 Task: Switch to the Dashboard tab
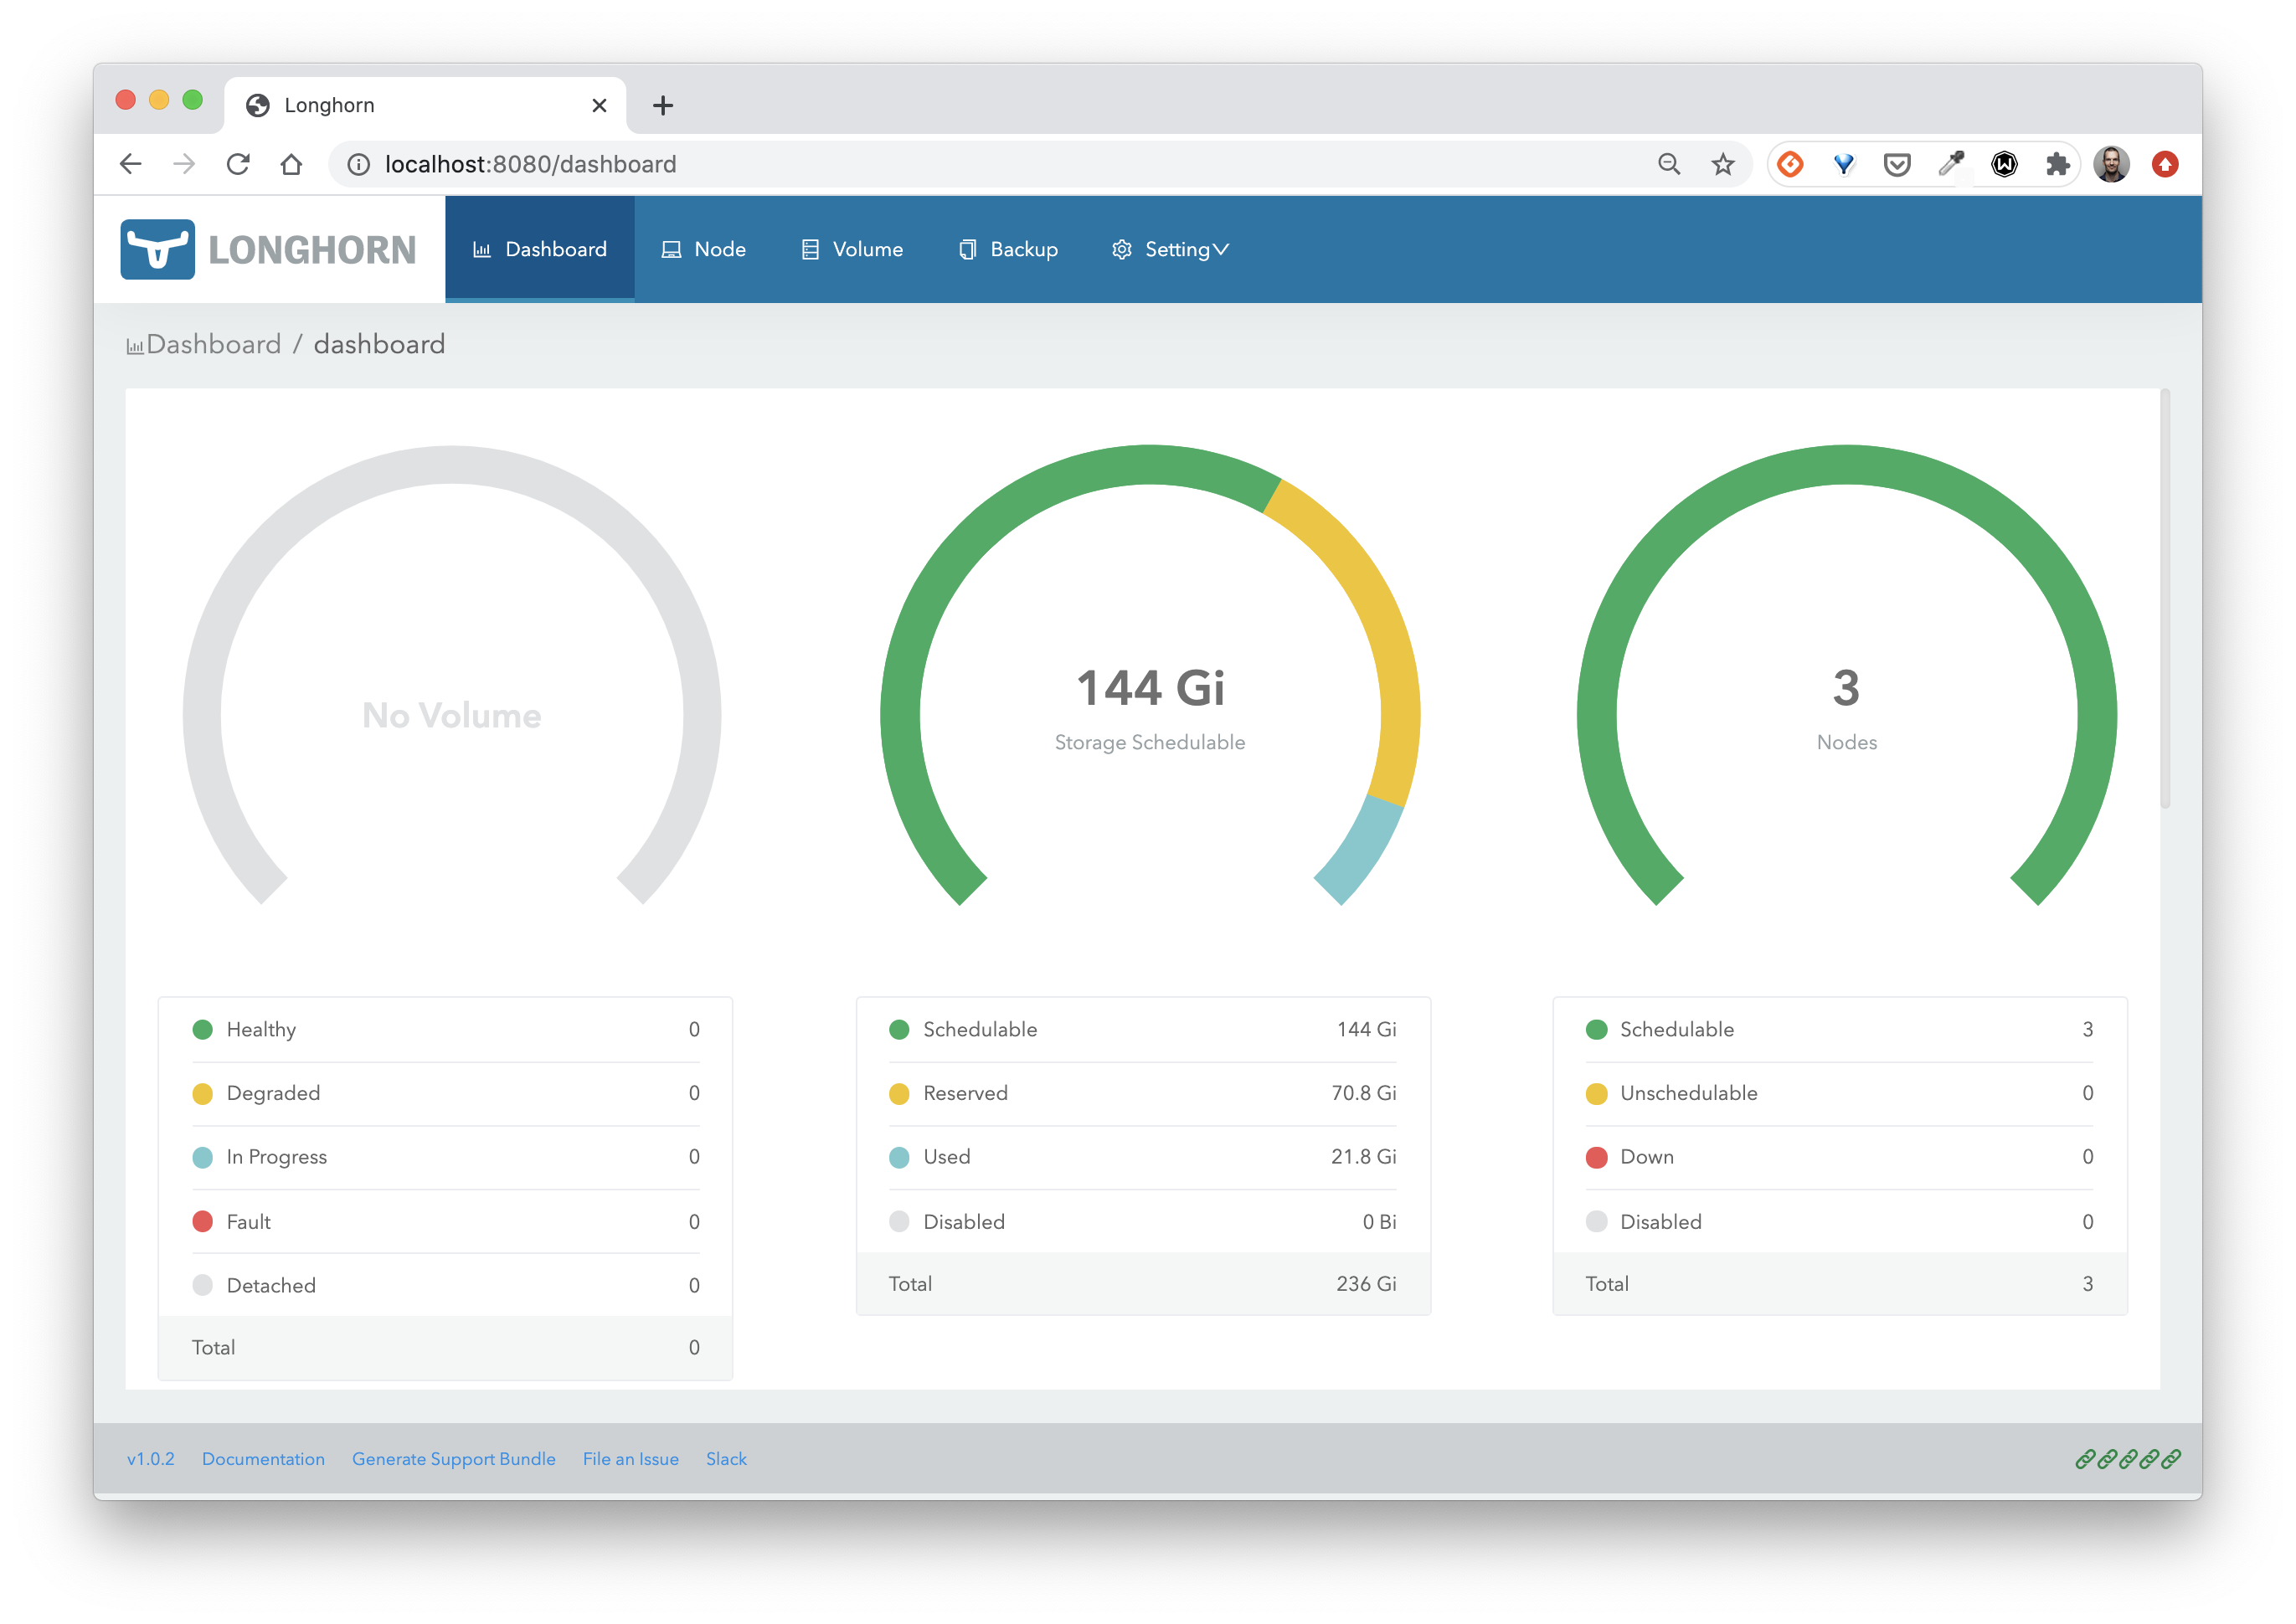540,249
